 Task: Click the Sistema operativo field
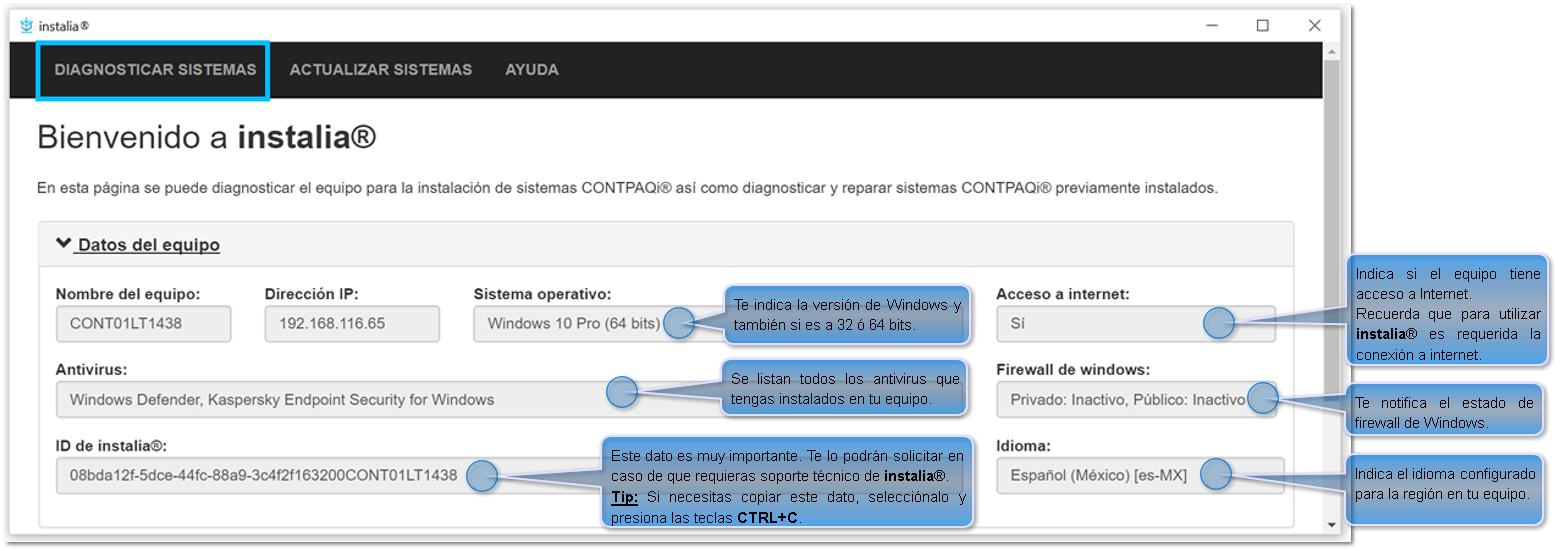click(585, 324)
